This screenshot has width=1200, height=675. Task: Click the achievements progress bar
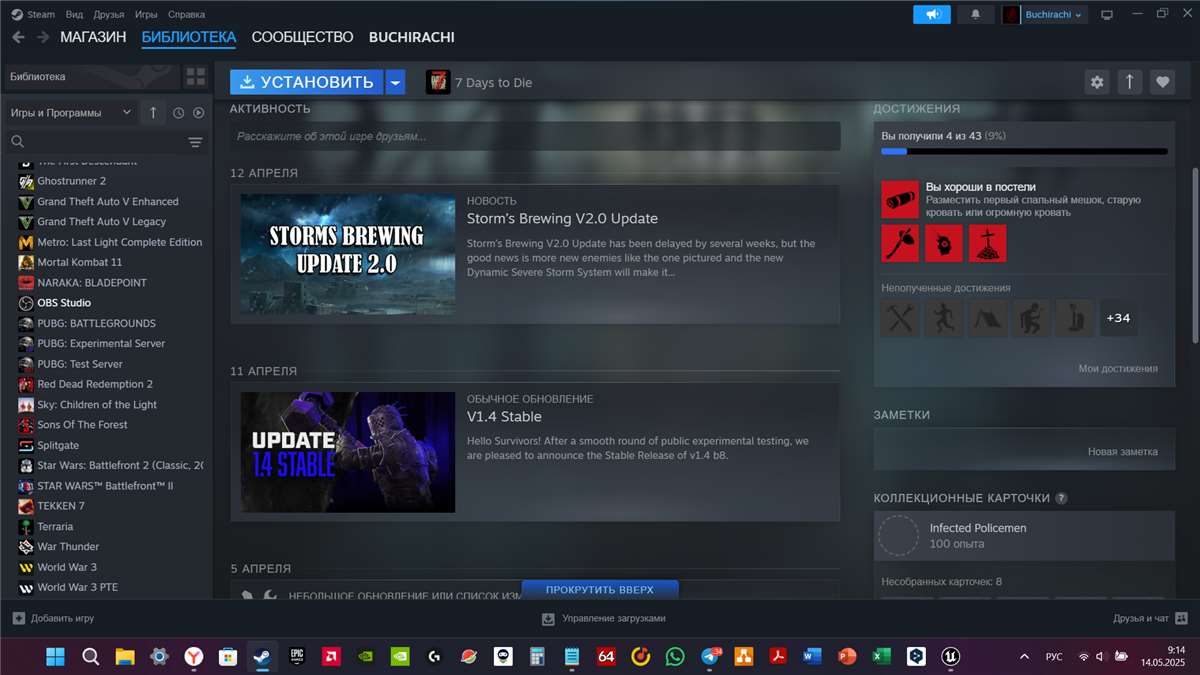click(1023, 152)
